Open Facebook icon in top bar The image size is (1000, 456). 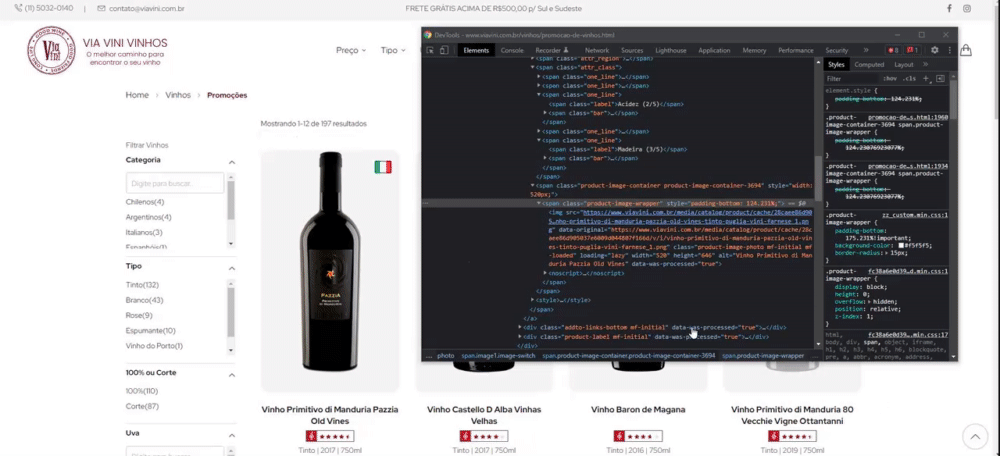[x=949, y=8]
